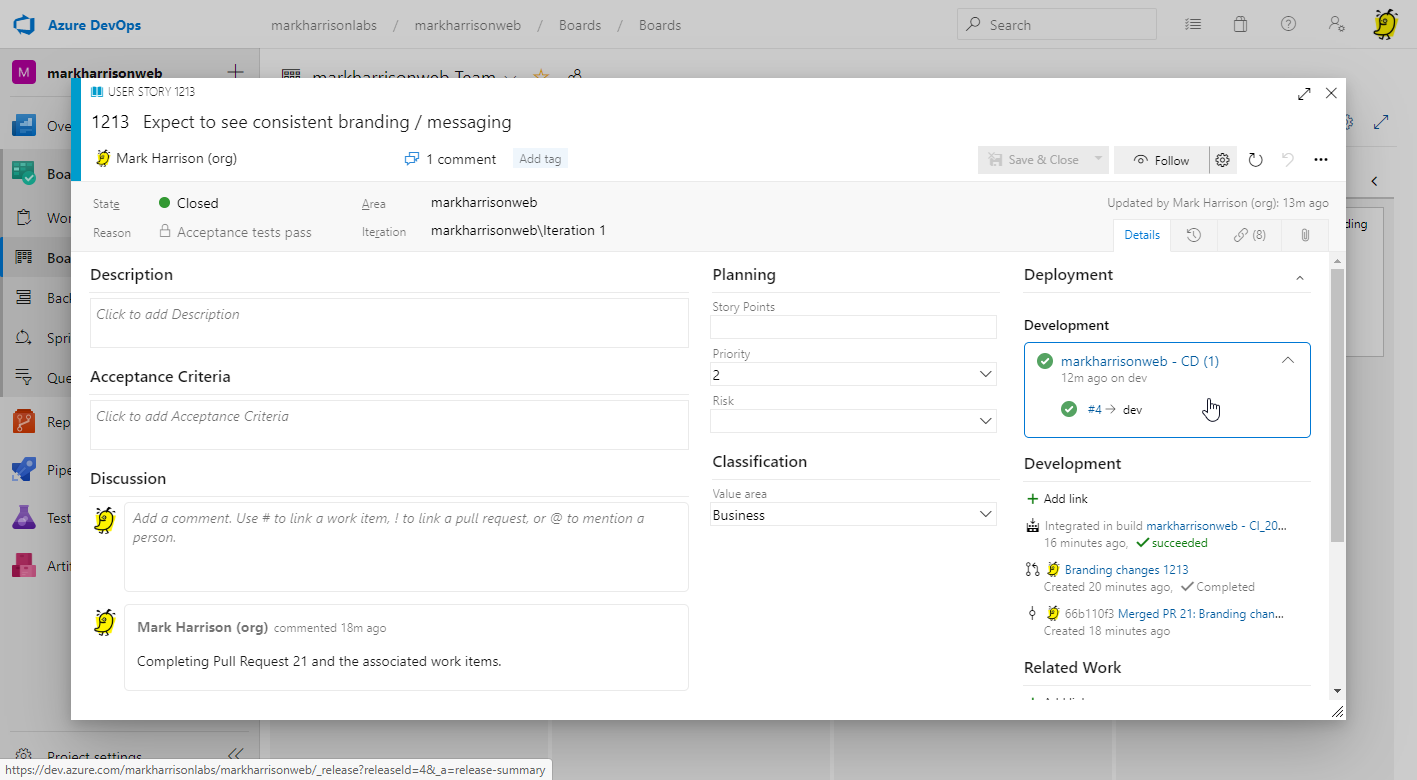Open the History tab icon

pyautogui.click(x=1193, y=235)
